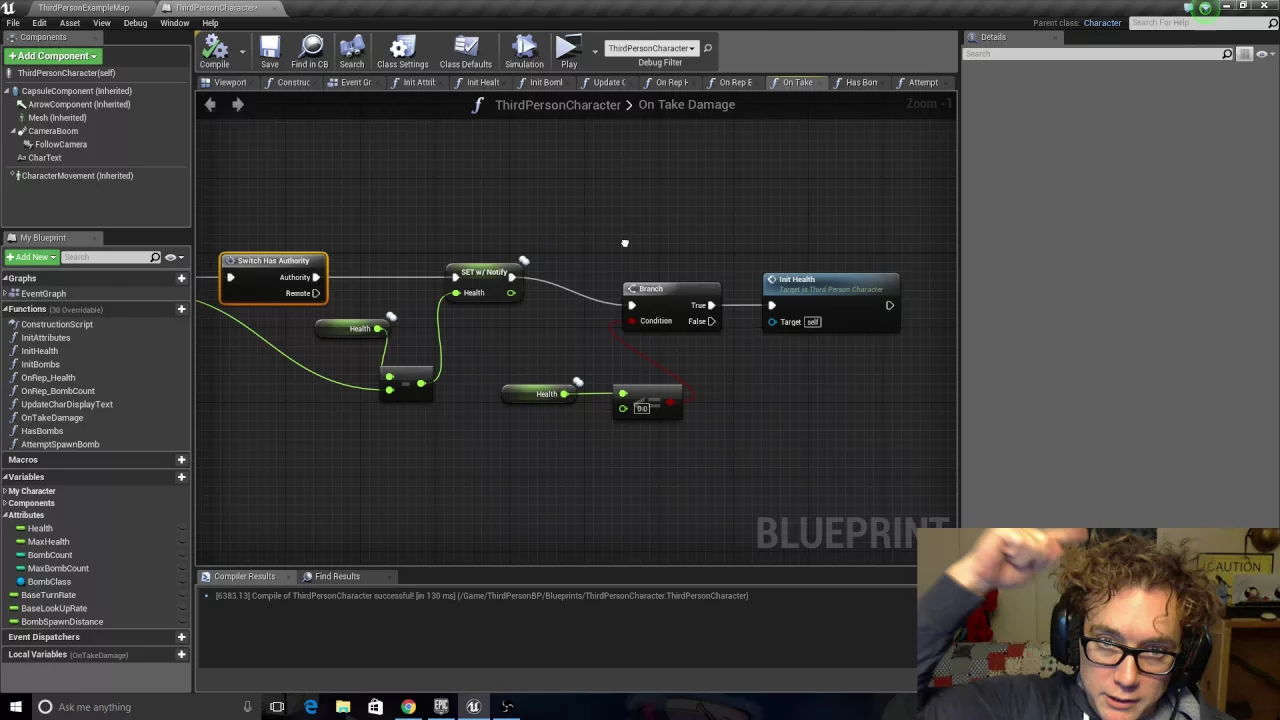Open Unreal Engine from the Windows taskbar

pos(474,707)
